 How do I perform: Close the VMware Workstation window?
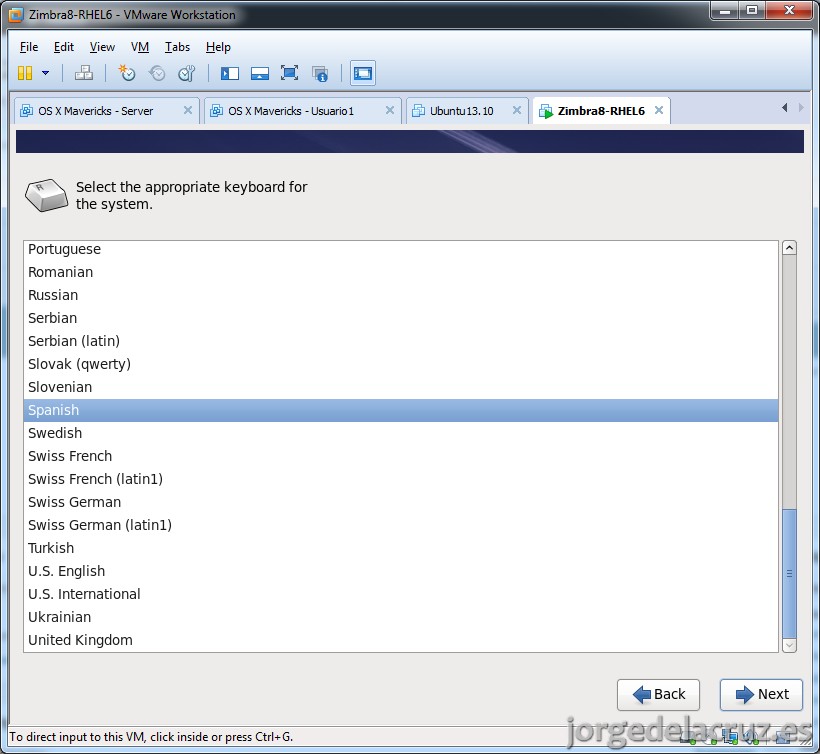click(x=790, y=10)
